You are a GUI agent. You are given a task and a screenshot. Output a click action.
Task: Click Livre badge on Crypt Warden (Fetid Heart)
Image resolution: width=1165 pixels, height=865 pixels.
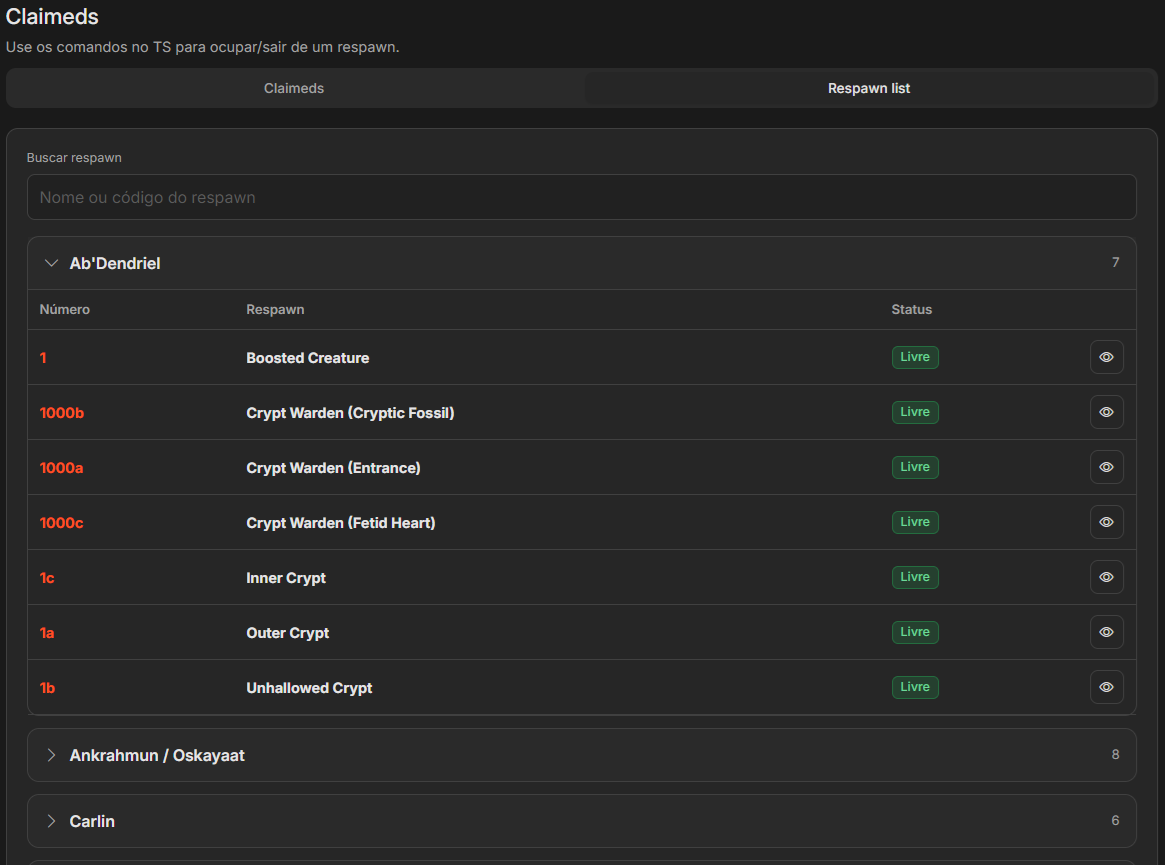915,522
